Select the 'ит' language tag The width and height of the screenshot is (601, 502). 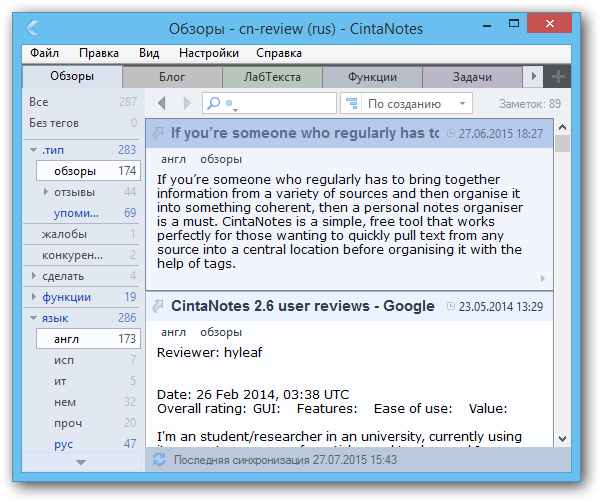[x=88, y=381]
